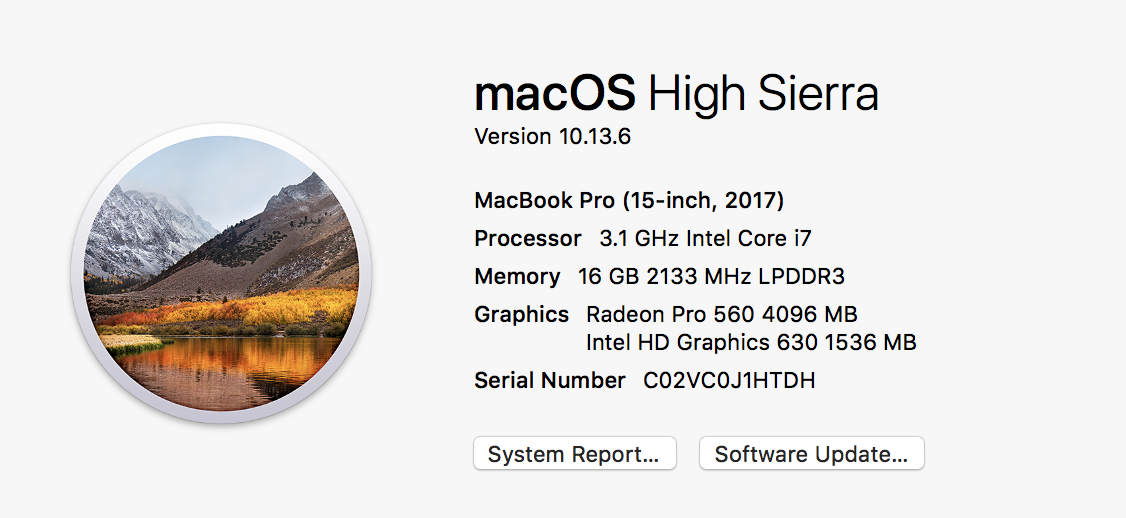
Task: Click the Graphics label
Action: click(521, 314)
